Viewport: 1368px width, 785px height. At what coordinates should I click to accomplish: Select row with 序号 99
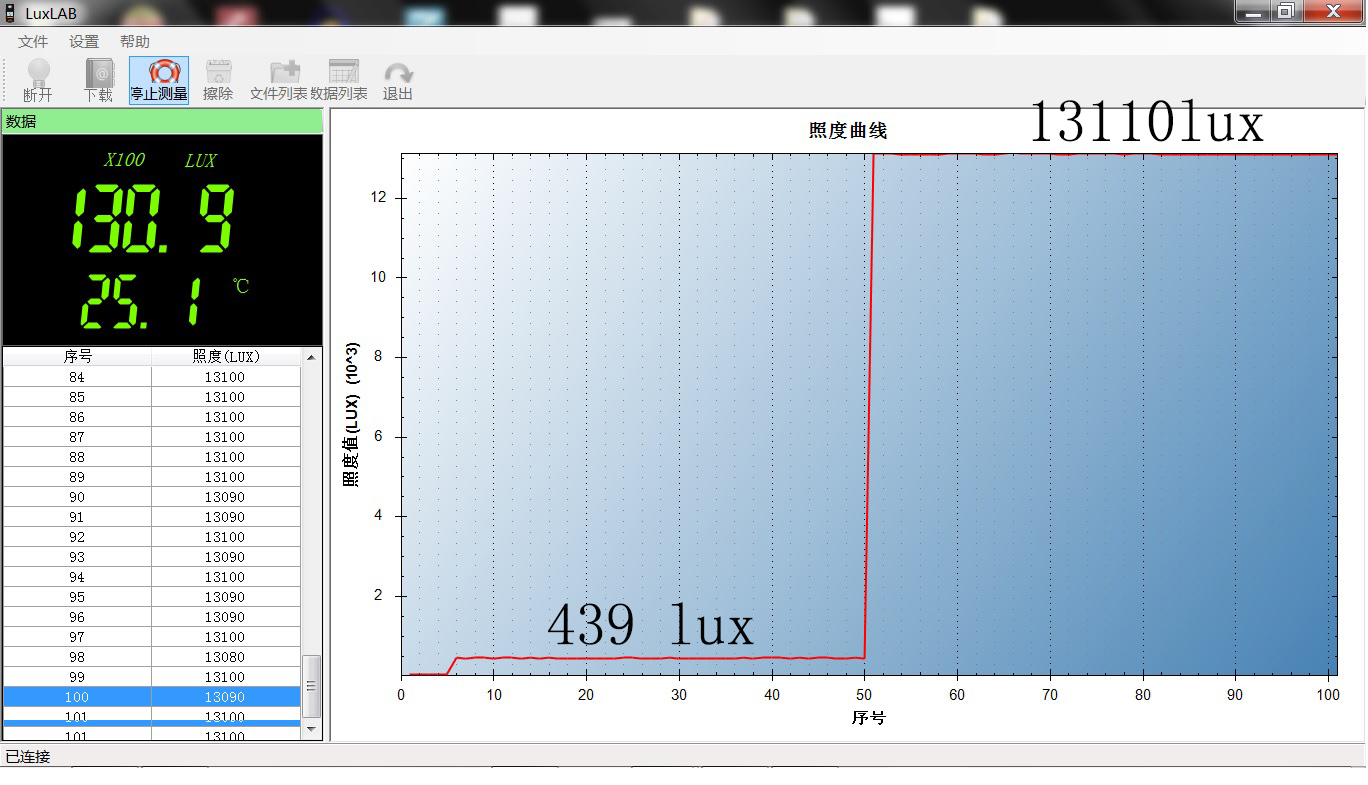pos(152,677)
